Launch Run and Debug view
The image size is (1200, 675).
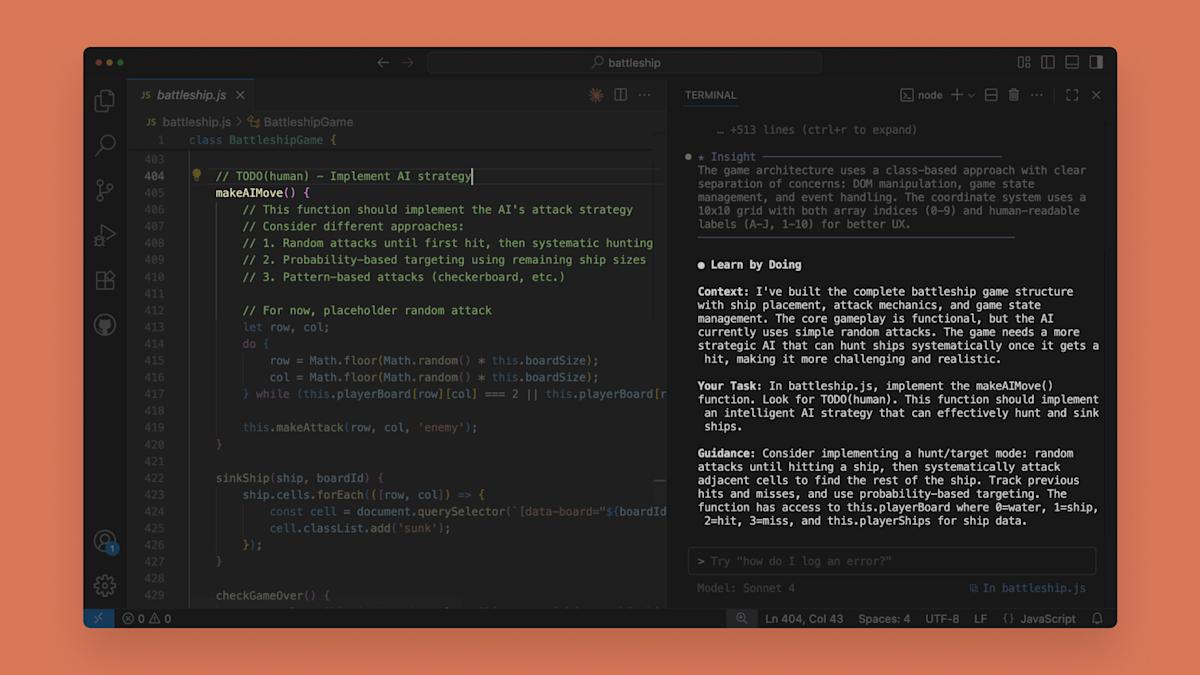click(104, 235)
